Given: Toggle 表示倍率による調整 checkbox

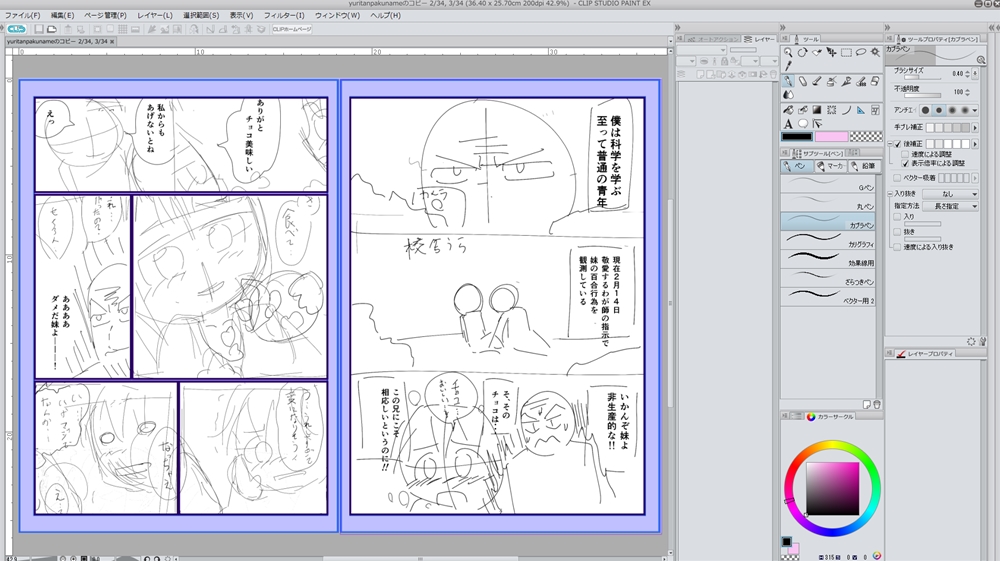Looking at the screenshot, I should [905, 164].
